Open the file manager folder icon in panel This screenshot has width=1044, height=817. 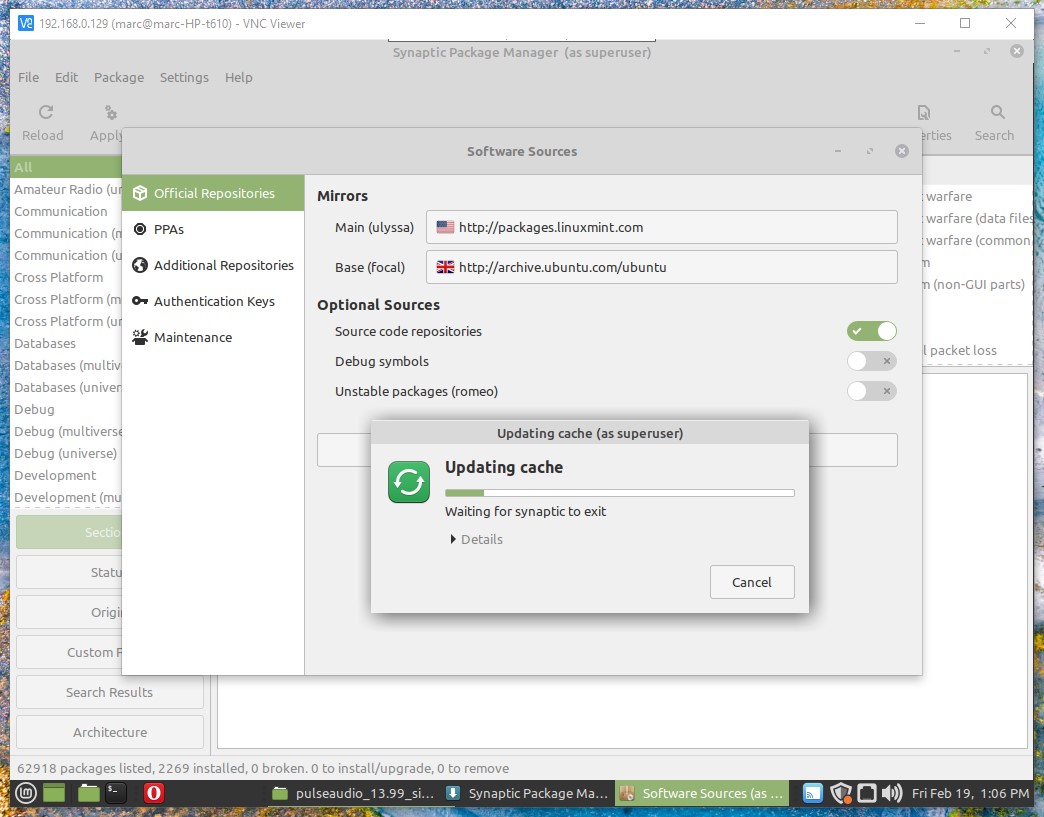[89, 792]
